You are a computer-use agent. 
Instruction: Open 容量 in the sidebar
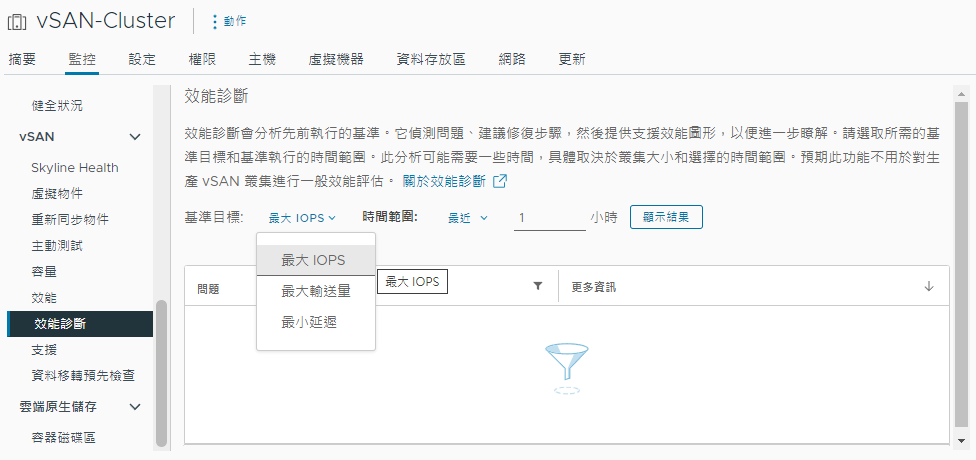point(44,272)
